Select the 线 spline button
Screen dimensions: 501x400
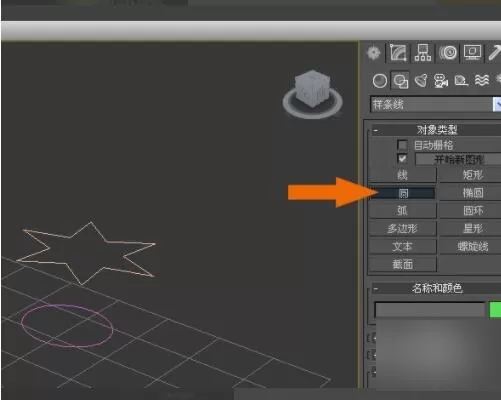pos(402,175)
